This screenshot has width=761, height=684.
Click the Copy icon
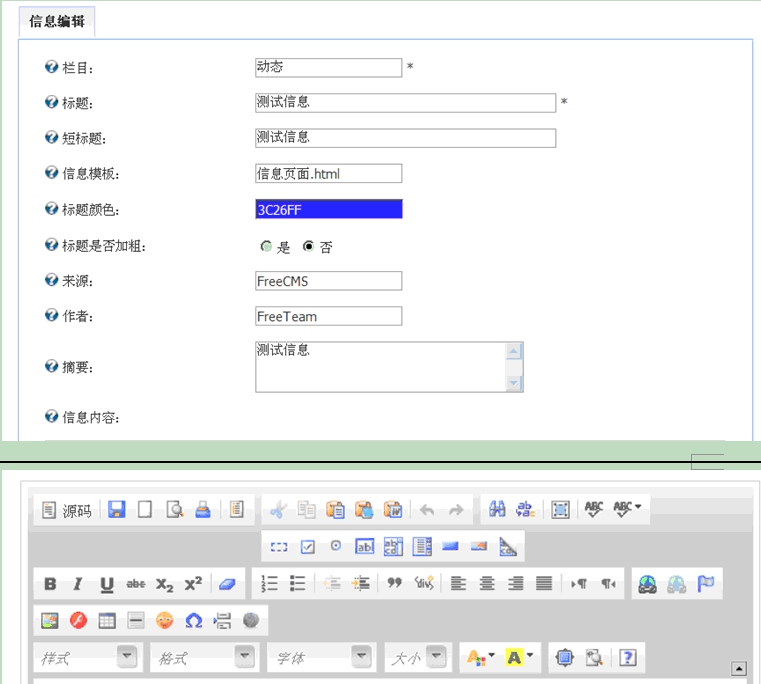[307, 510]
